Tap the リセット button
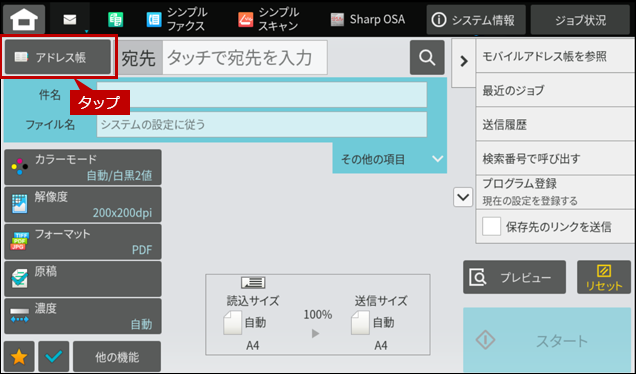The width and height of the screenshot is (636, 374). tap(604, 277)
